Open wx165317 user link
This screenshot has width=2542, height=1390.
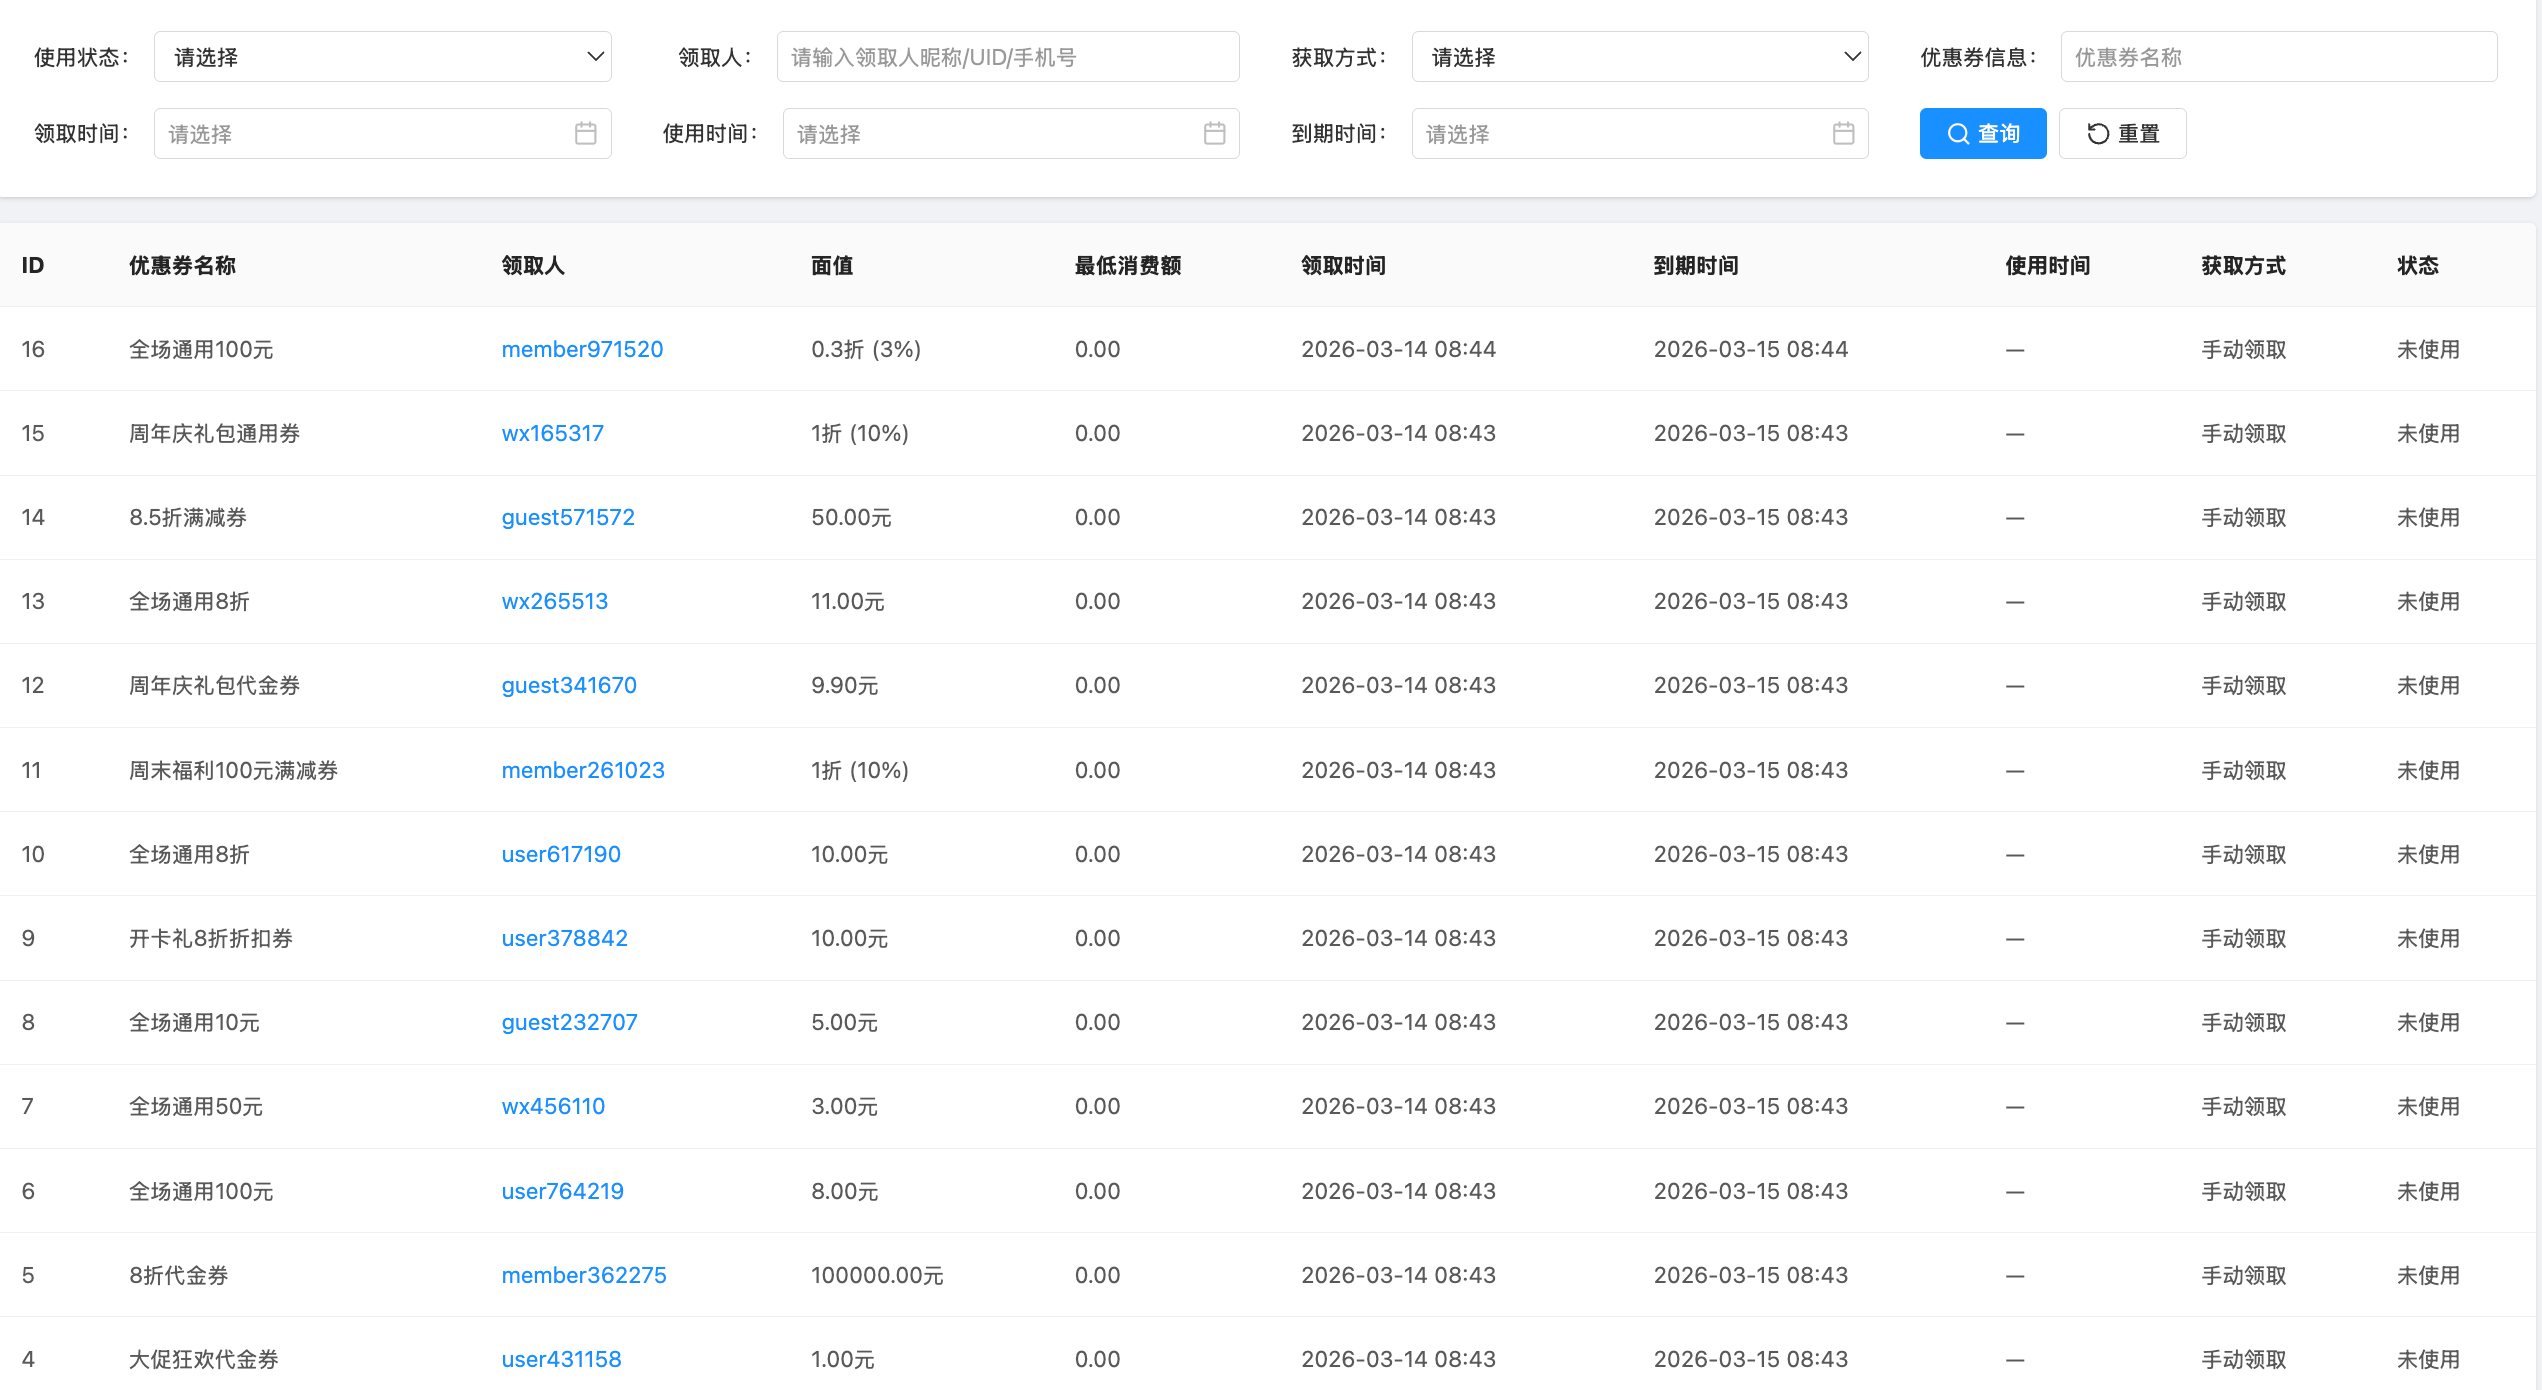pyautogui.click(x=552, y=433)
